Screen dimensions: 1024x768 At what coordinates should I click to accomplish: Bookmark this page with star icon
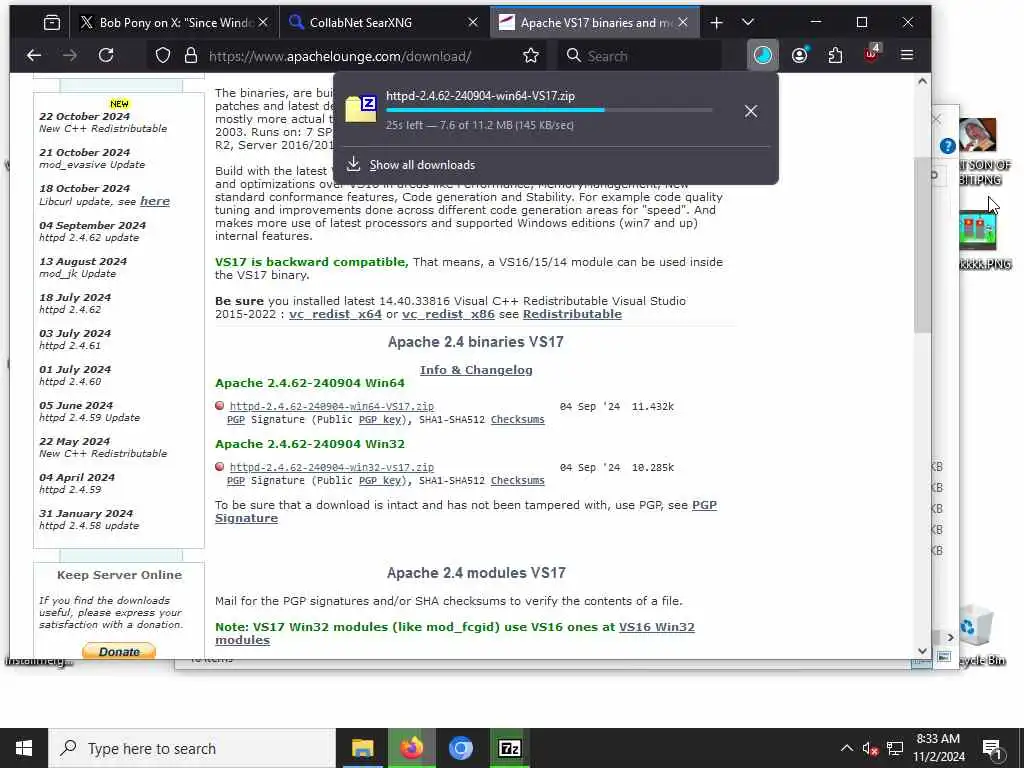click(531, 56)
